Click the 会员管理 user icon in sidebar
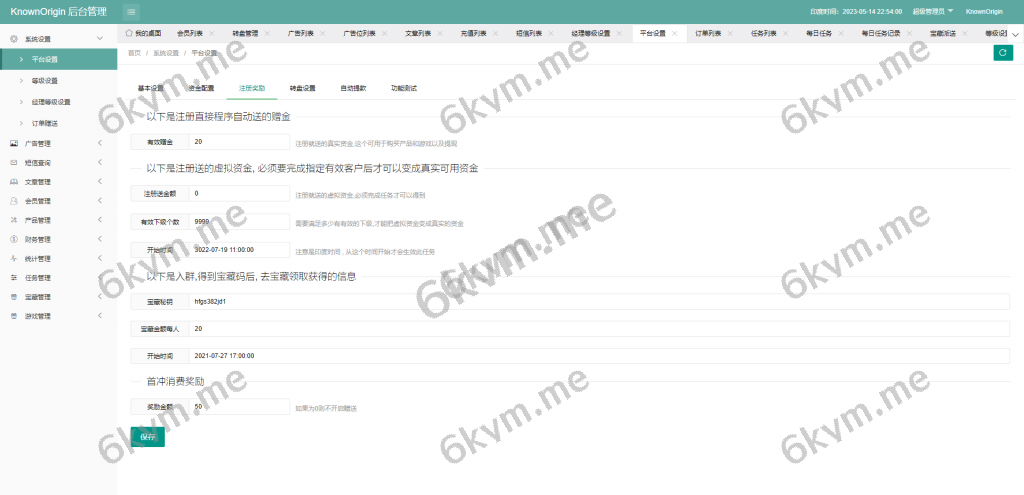 (x=14, y=200)
